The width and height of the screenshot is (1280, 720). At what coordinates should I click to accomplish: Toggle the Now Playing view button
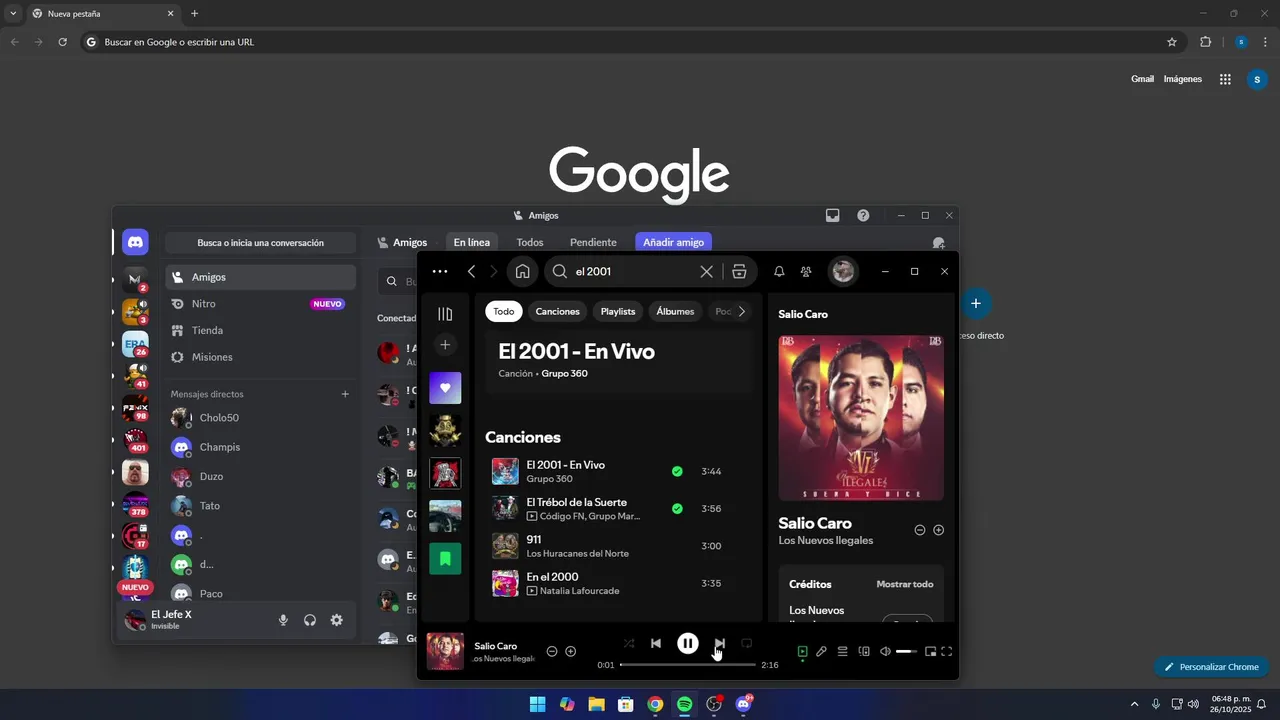point(802,652)
